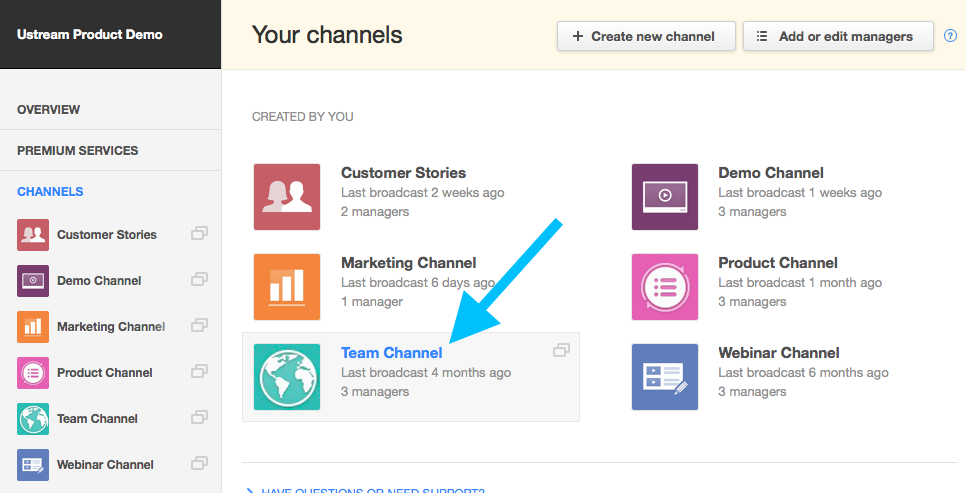Open Customer Stories card thumbnail

pos(287,197)
